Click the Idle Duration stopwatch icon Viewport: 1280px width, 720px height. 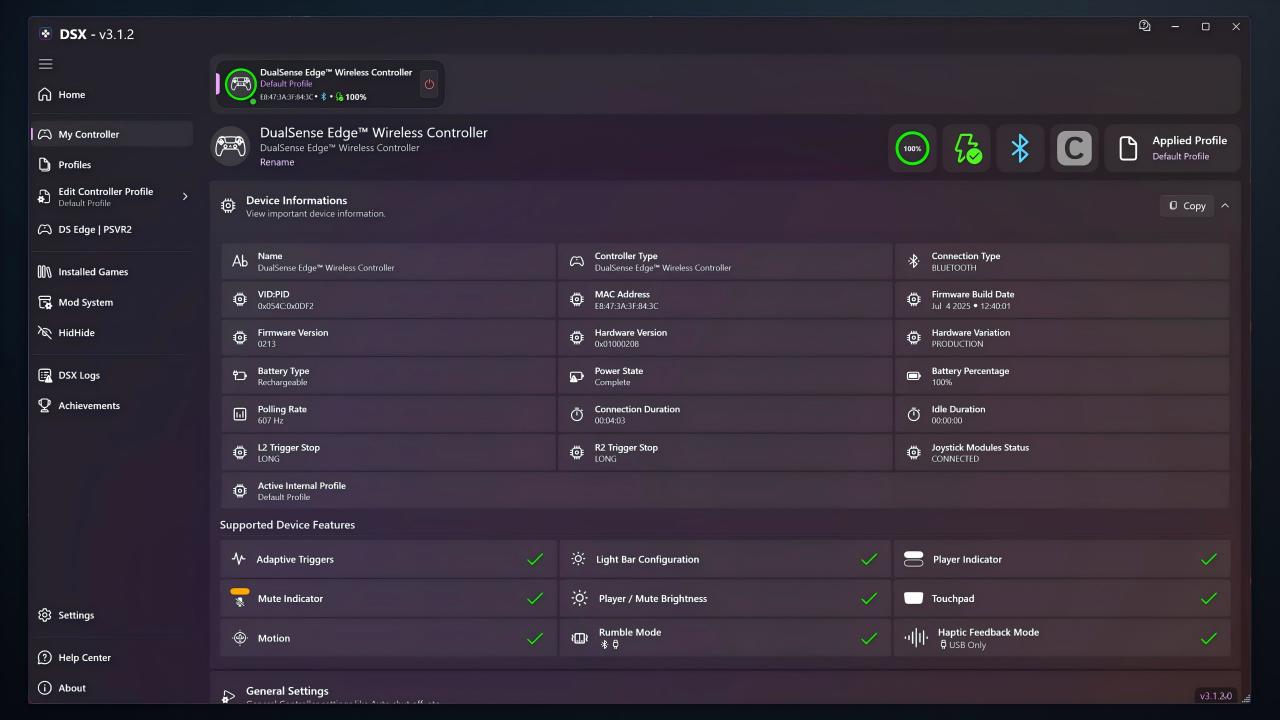(x=913, y=414)
